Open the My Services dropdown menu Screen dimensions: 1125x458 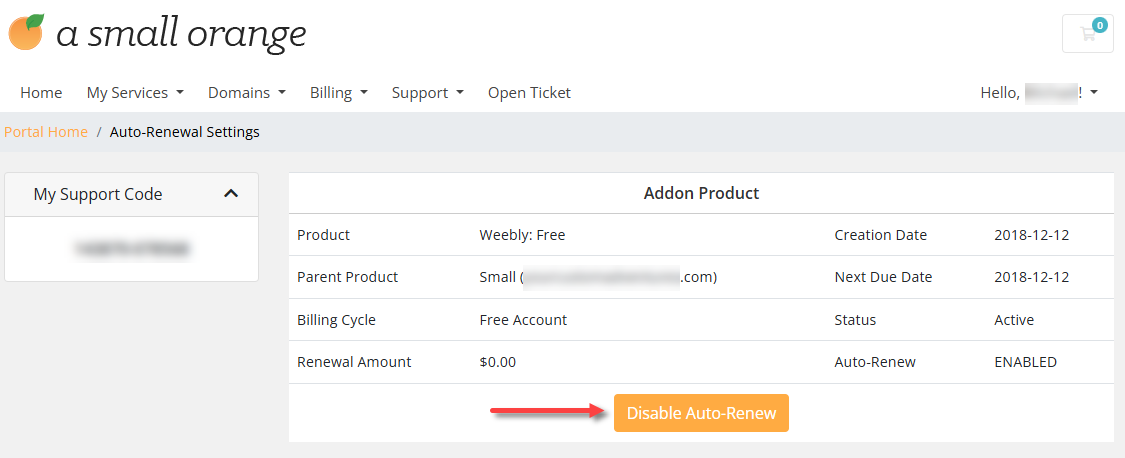[136, 93]
